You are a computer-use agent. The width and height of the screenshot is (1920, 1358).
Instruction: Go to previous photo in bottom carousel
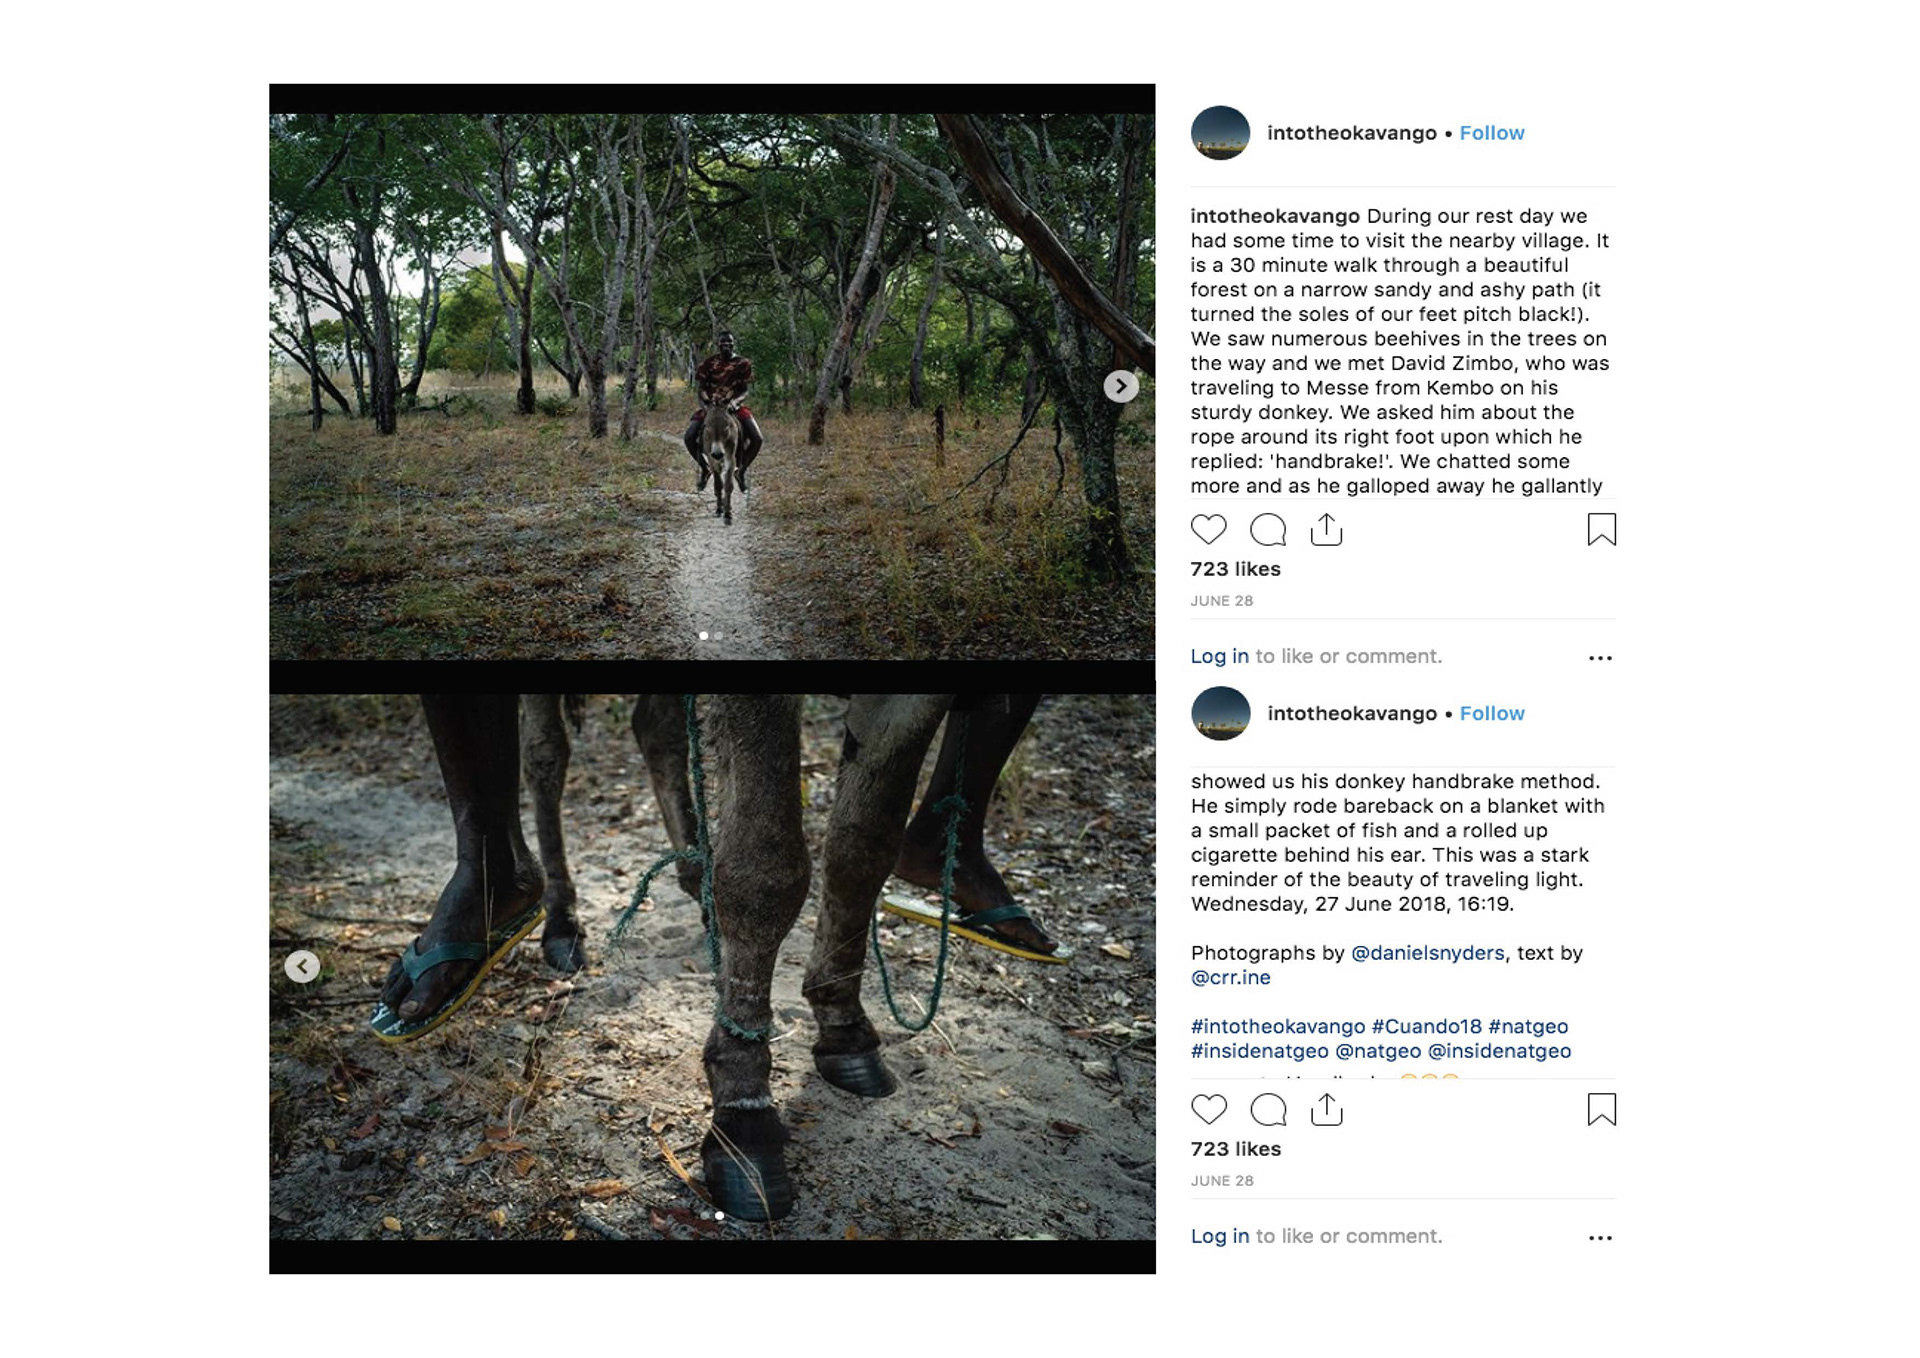tap(302, 966)
